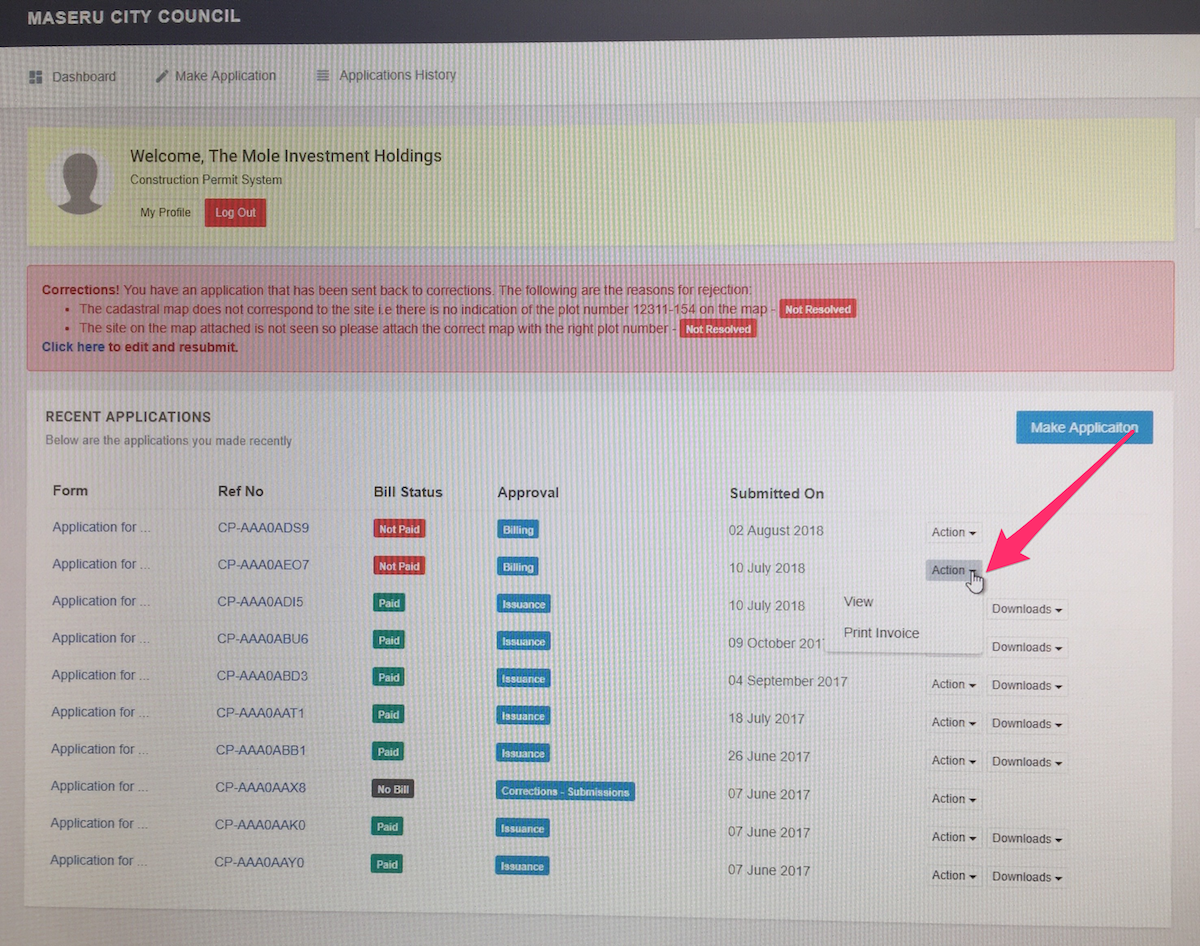Open Downloads for the 04 September 2017 application
Screen dimensions: 1200x946
[x=1026, y=684]
